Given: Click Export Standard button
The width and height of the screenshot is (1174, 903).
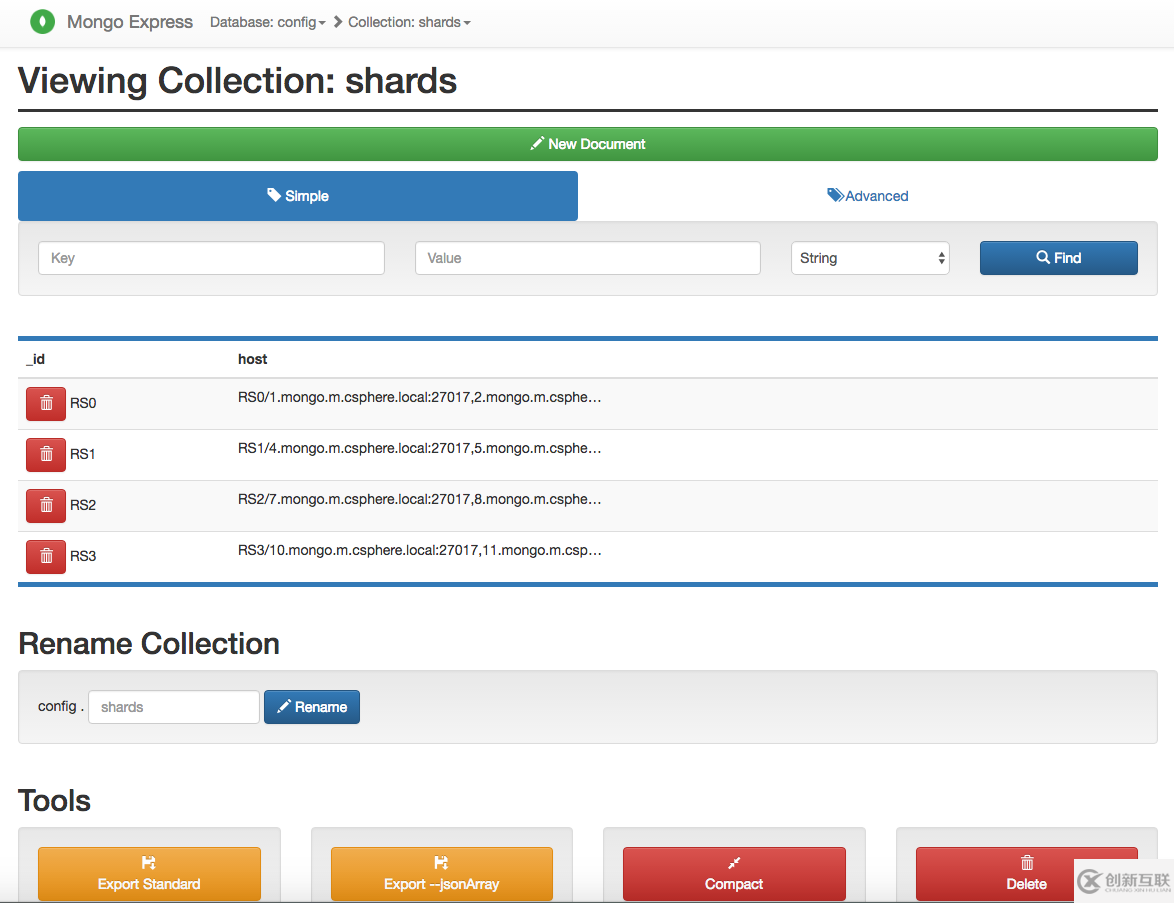Looking at the screenshot, I should (x=149, y=874).
